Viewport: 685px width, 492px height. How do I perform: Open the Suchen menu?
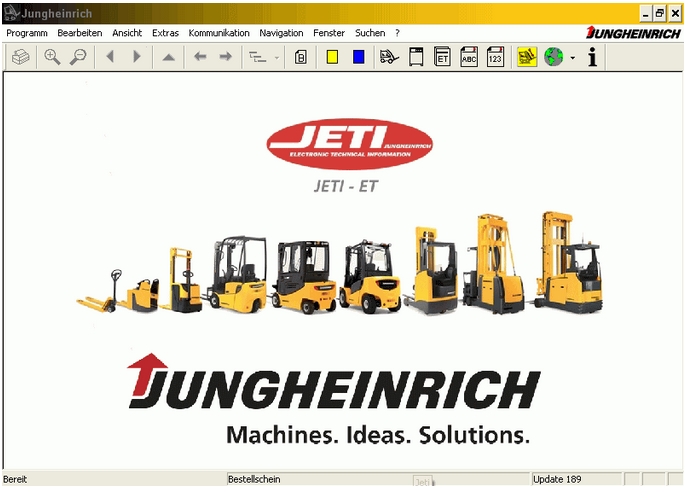click(x=370, y=33)
